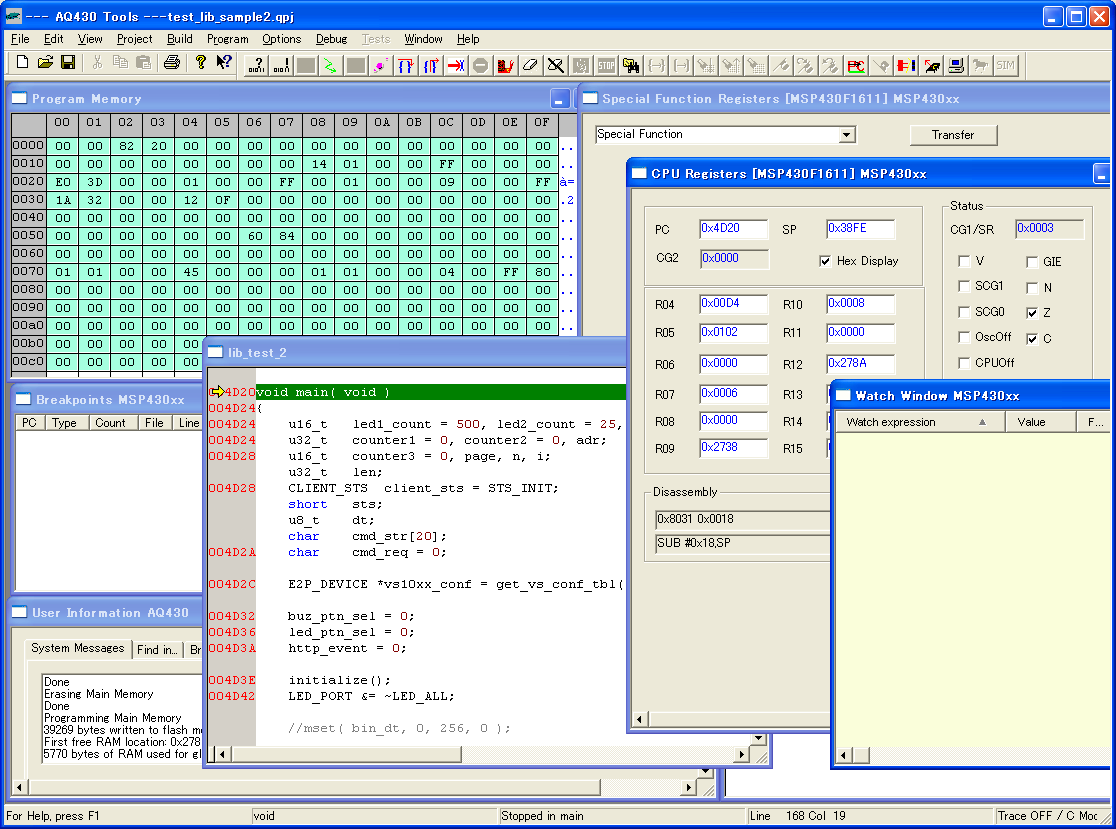This screenshot has height=829, width=1116.
Task: Click the yellow question mark Help icon
Action: click(201, 63)
